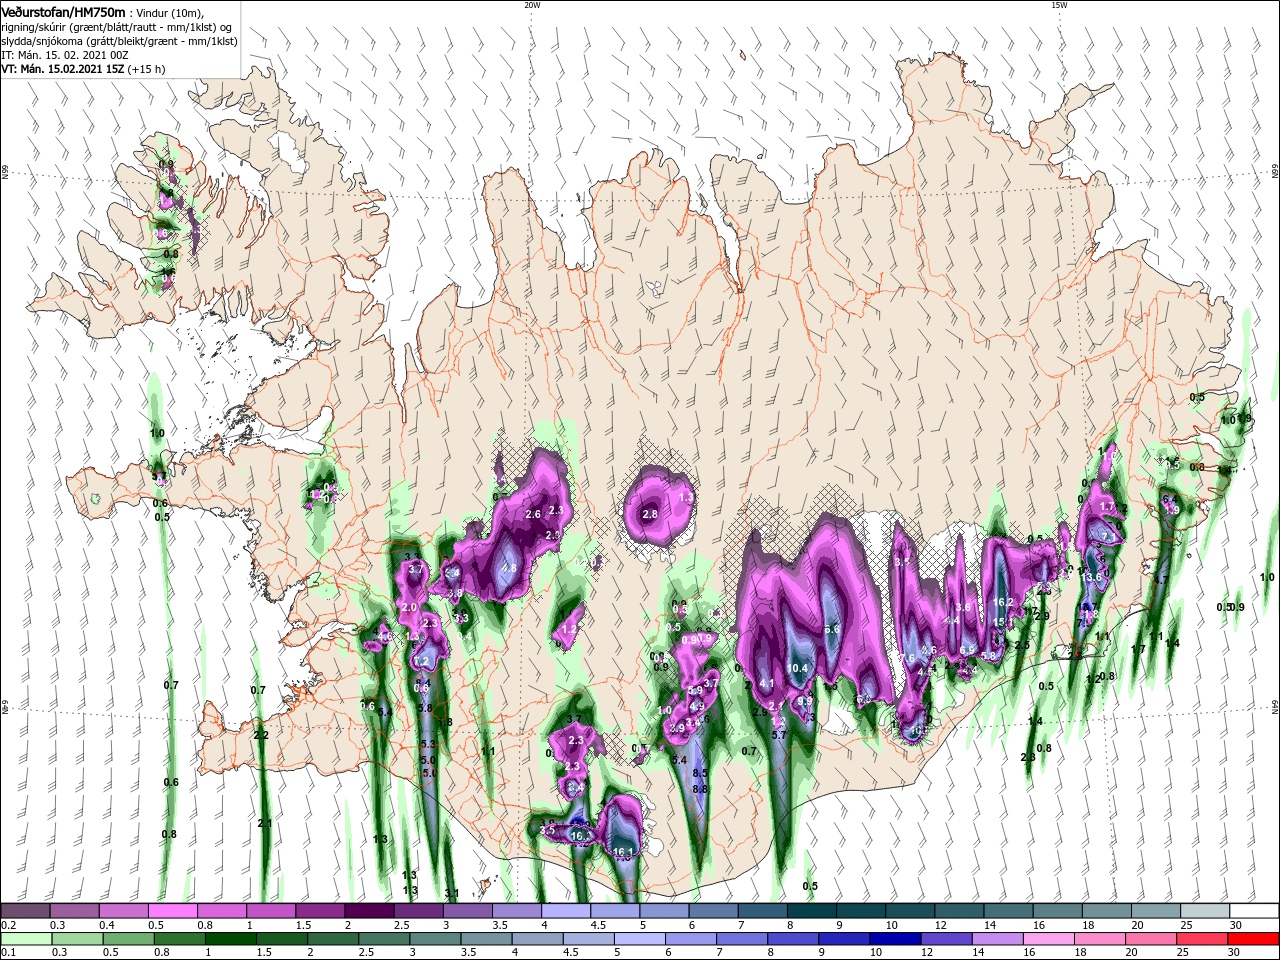Select the 20 pink rain legend swatch
1280x960 pixels.
coord(1152,939)
